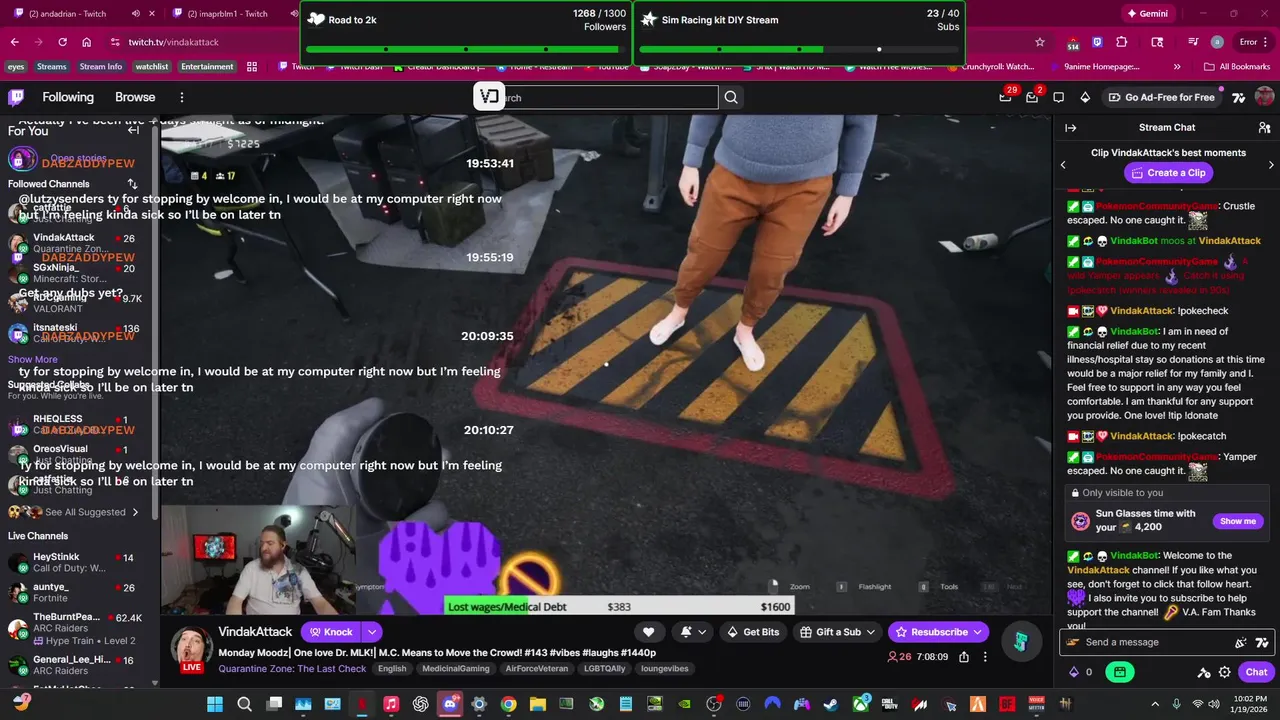1280x720 pixels.
Task: Open Steam from the taskbar
Action: pos(831,704)
